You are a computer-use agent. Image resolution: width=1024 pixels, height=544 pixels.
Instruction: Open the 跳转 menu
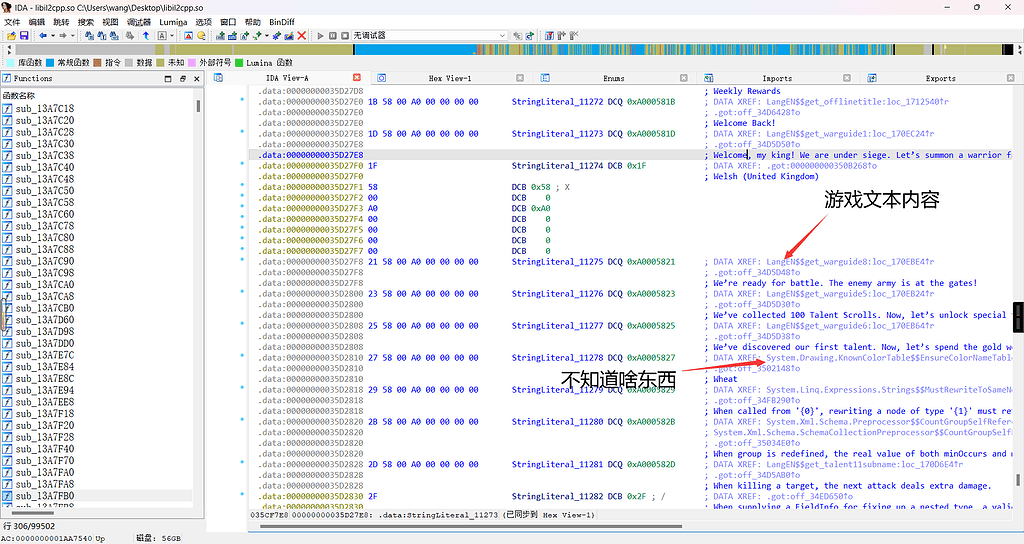click(61, 22)
